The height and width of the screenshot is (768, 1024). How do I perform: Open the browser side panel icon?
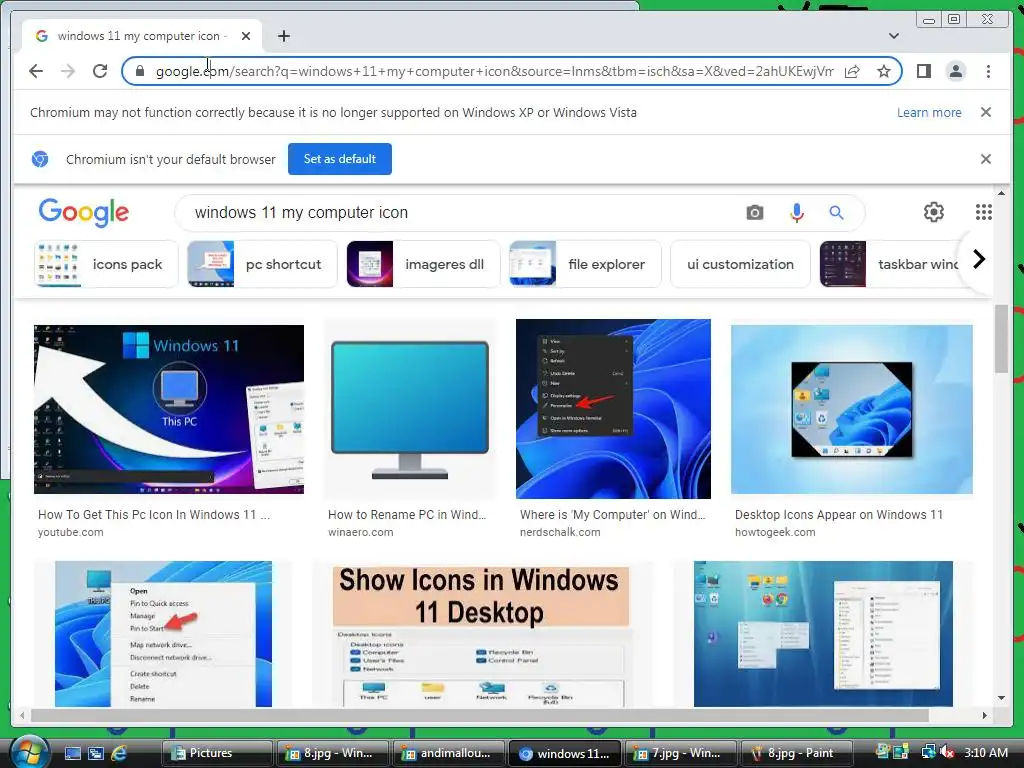click(923, 71)
